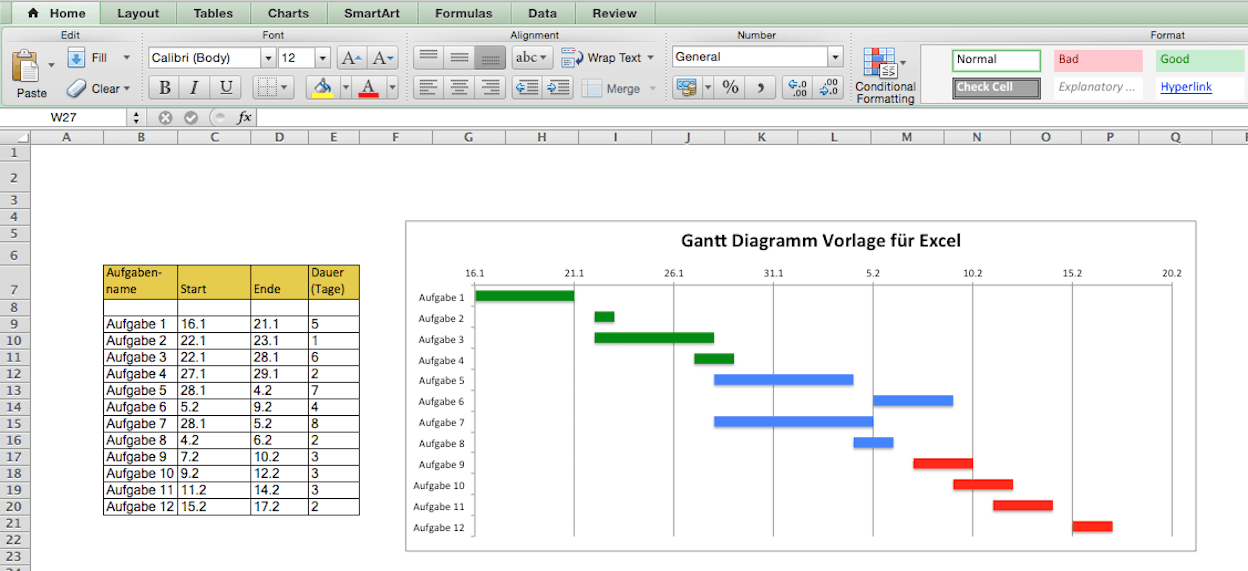Toggle Italic formatting
1248x571 pixels.
(194, 88)
